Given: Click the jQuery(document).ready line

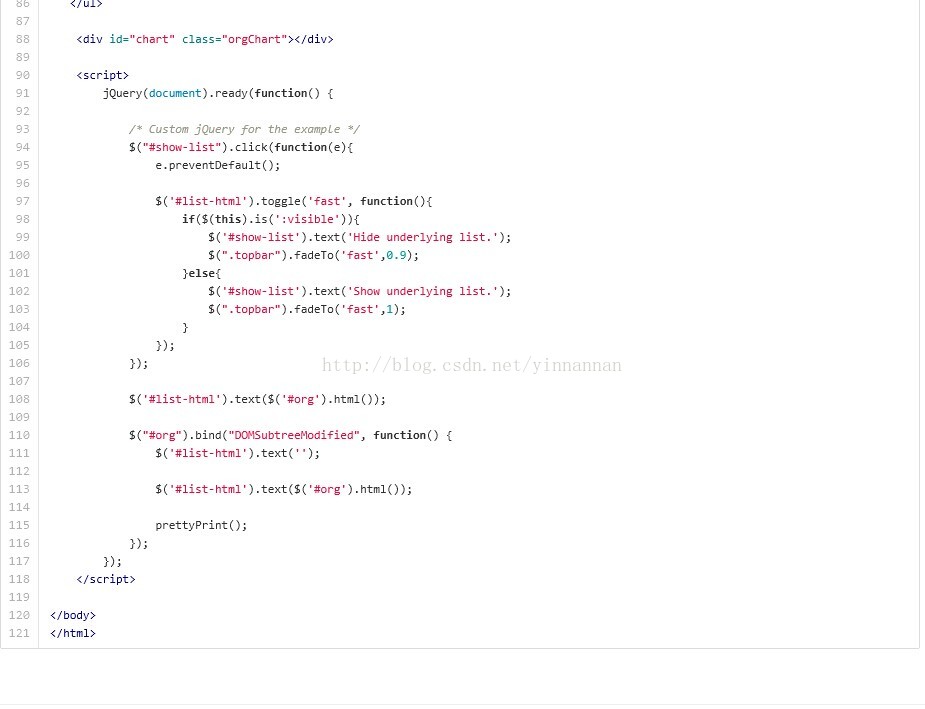Looking at the screenshot, I should tap(218, 93).
